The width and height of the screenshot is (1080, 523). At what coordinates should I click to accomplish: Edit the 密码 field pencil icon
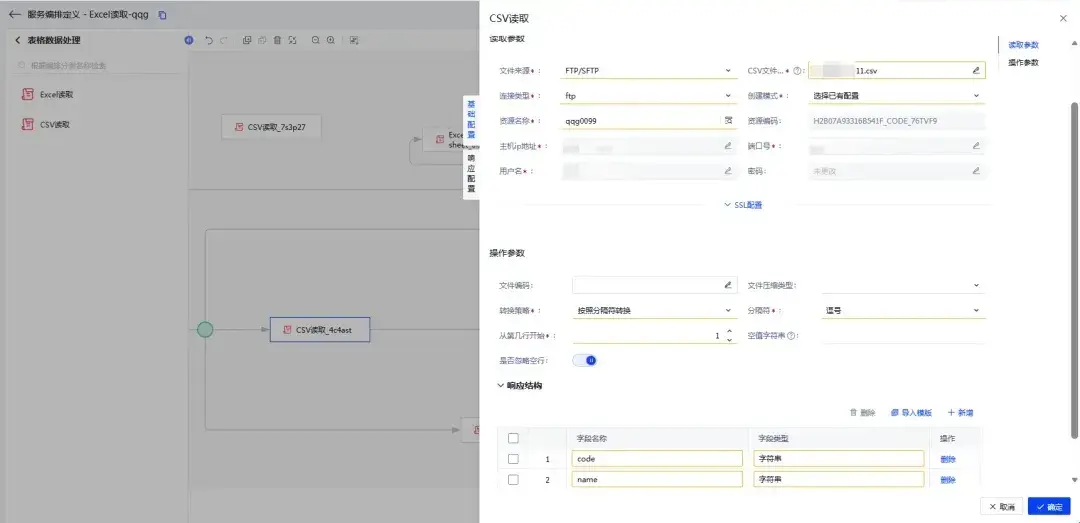[976, 171]
